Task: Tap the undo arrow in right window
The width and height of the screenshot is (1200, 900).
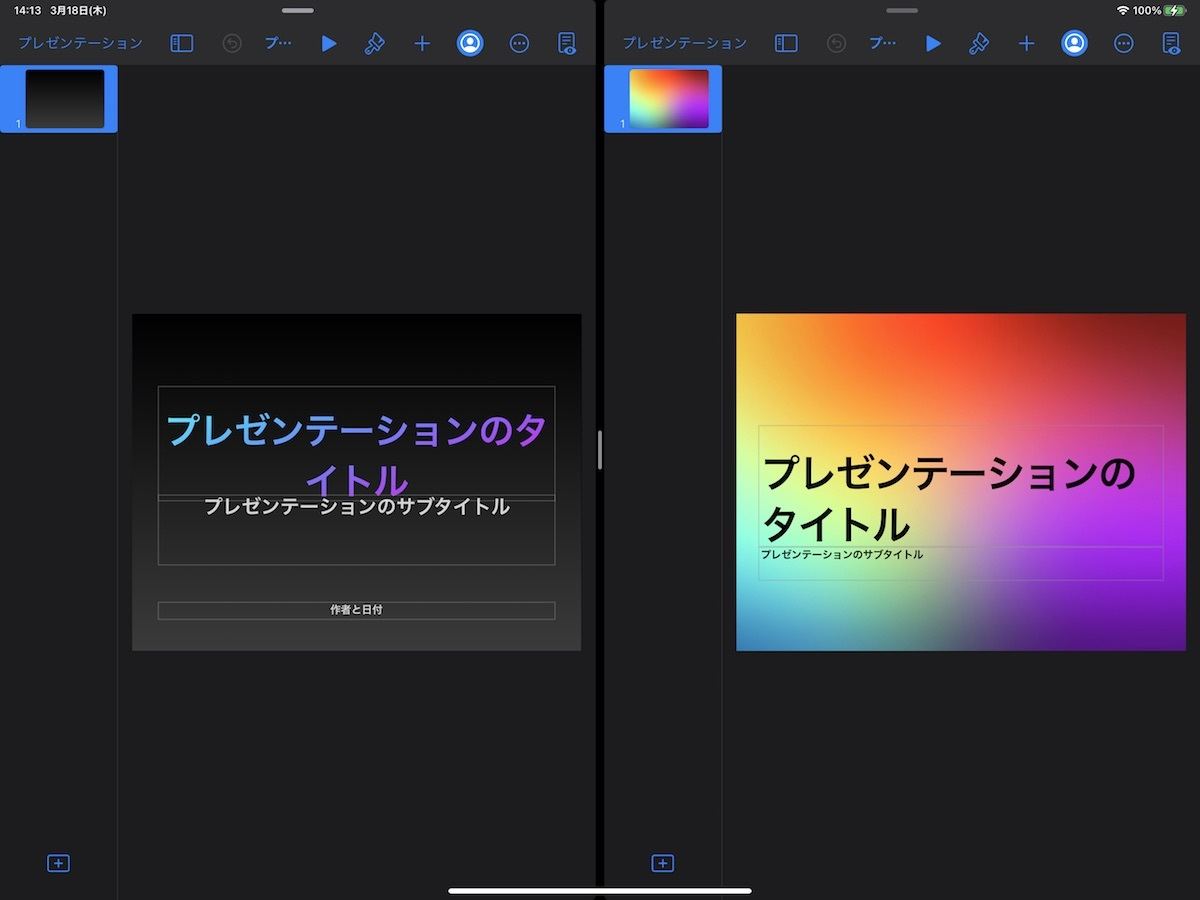Action: click(x=836, y=43)
